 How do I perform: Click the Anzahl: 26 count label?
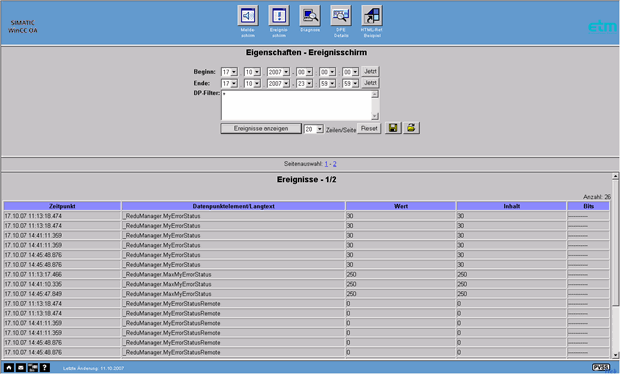point(597,197)
